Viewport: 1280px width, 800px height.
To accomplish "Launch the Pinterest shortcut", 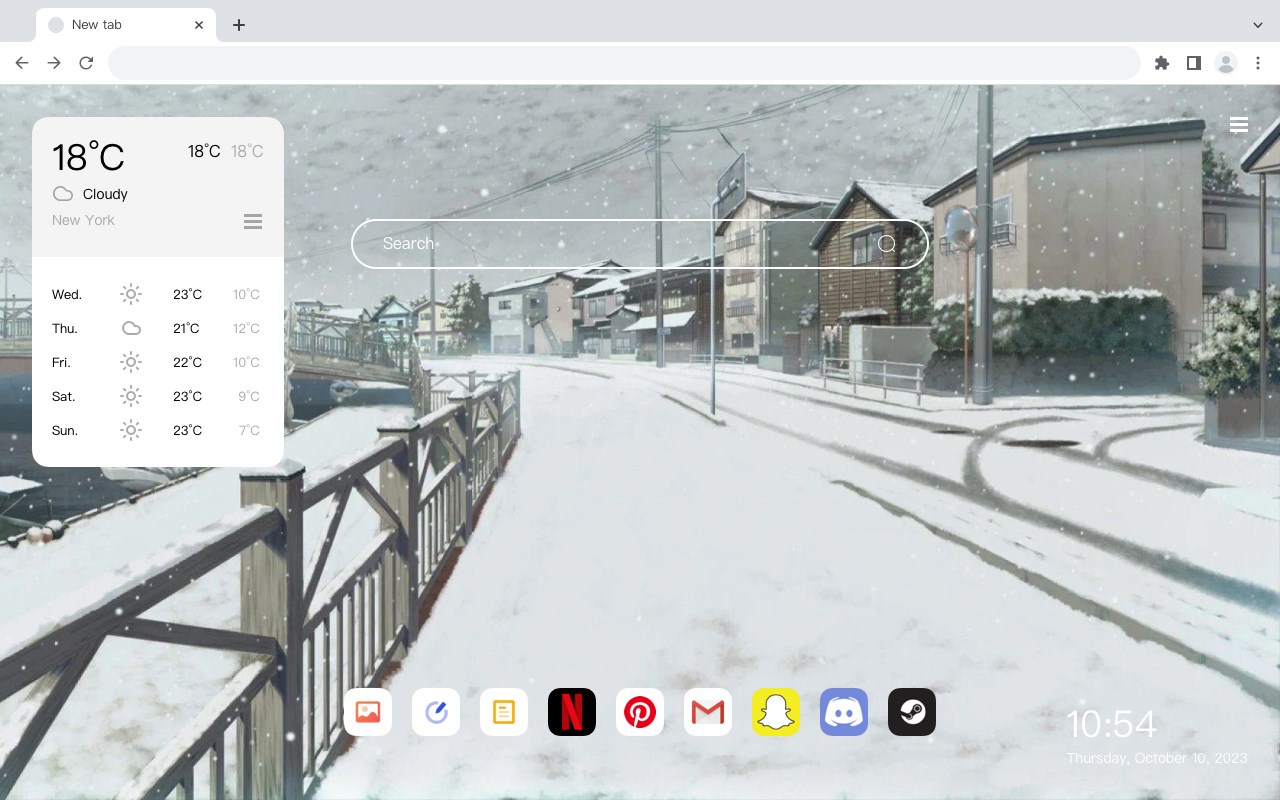I will (x=640, y=712).
